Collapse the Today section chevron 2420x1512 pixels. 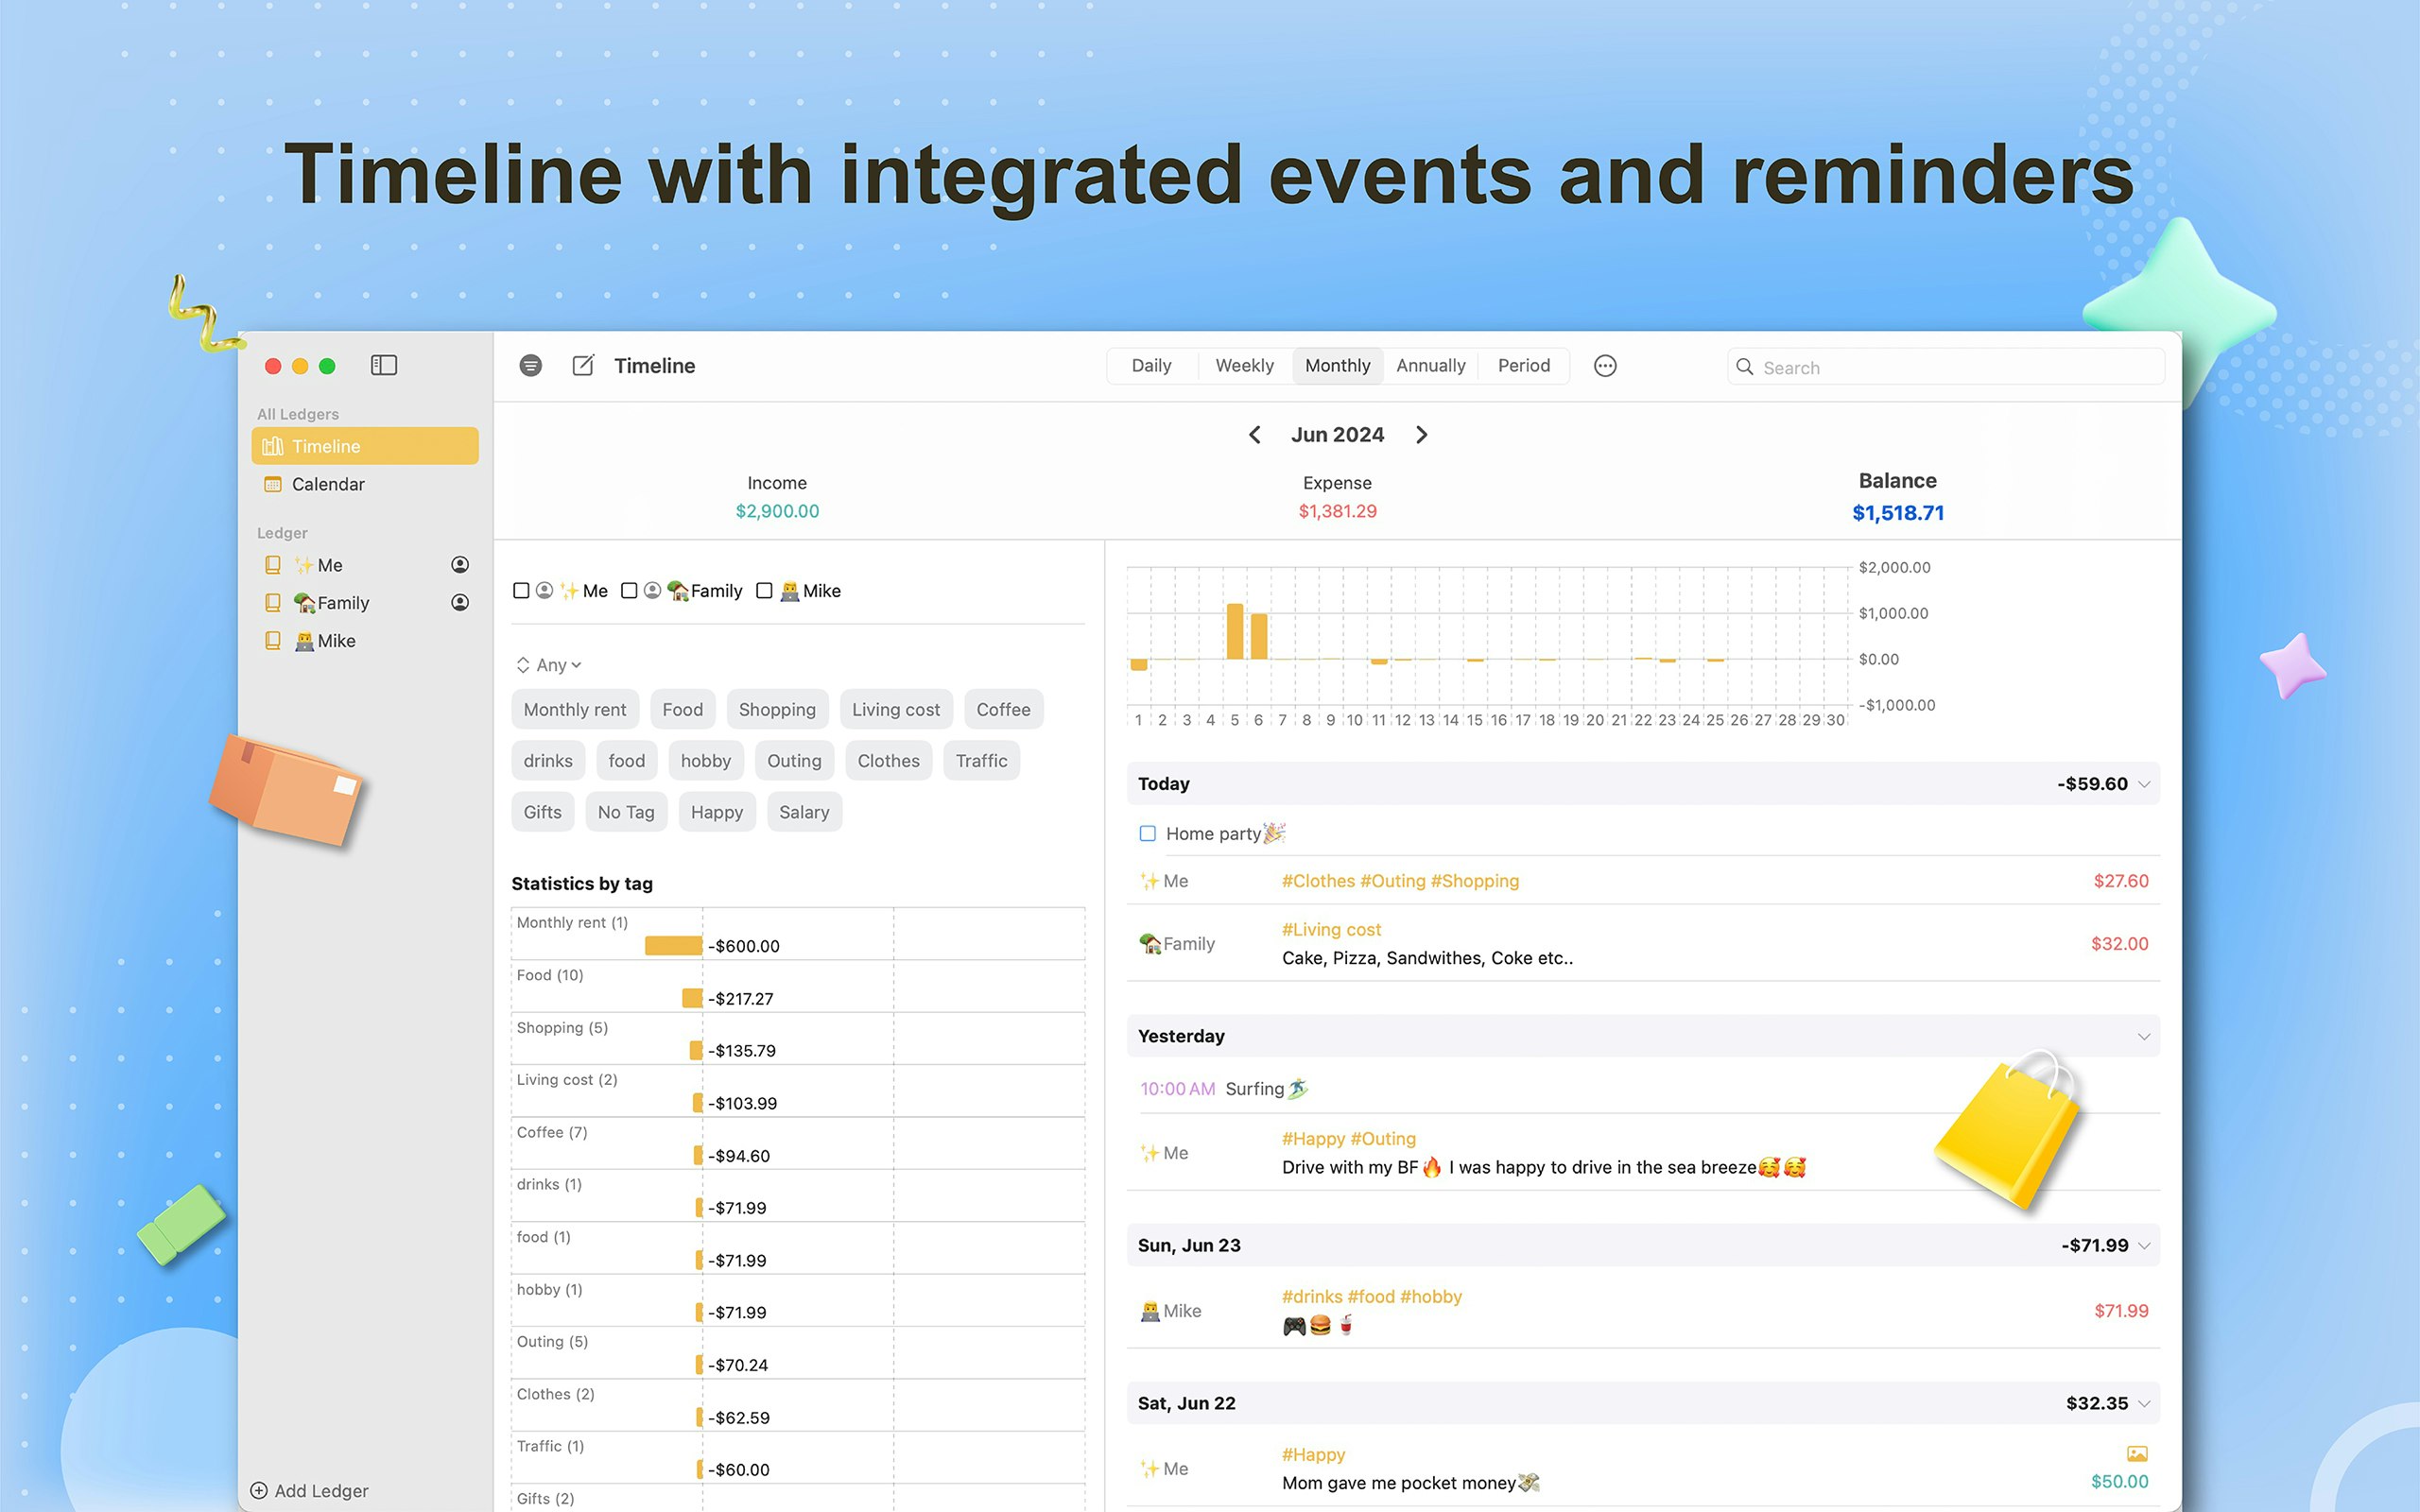point(2144,784)
